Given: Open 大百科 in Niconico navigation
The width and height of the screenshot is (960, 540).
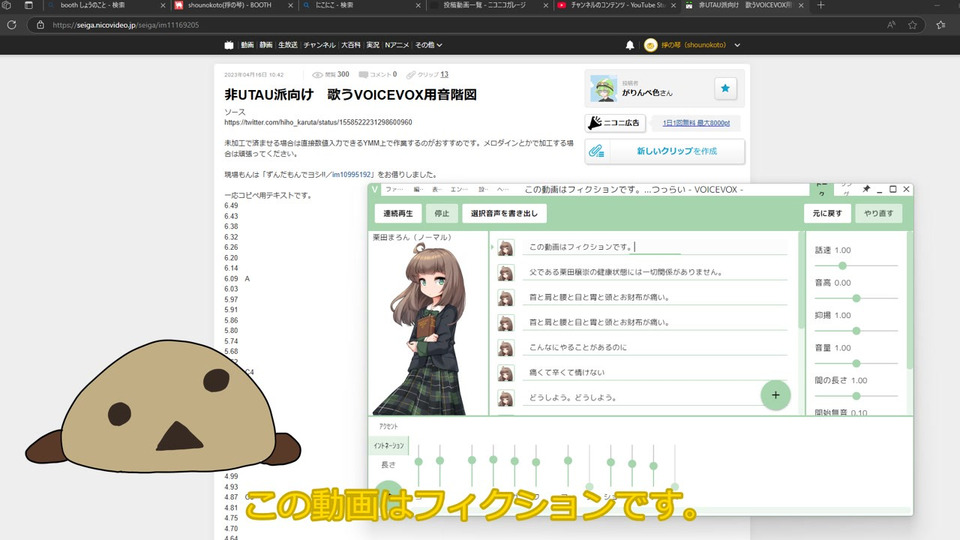Looking at the screenshot, I should 351,45.
